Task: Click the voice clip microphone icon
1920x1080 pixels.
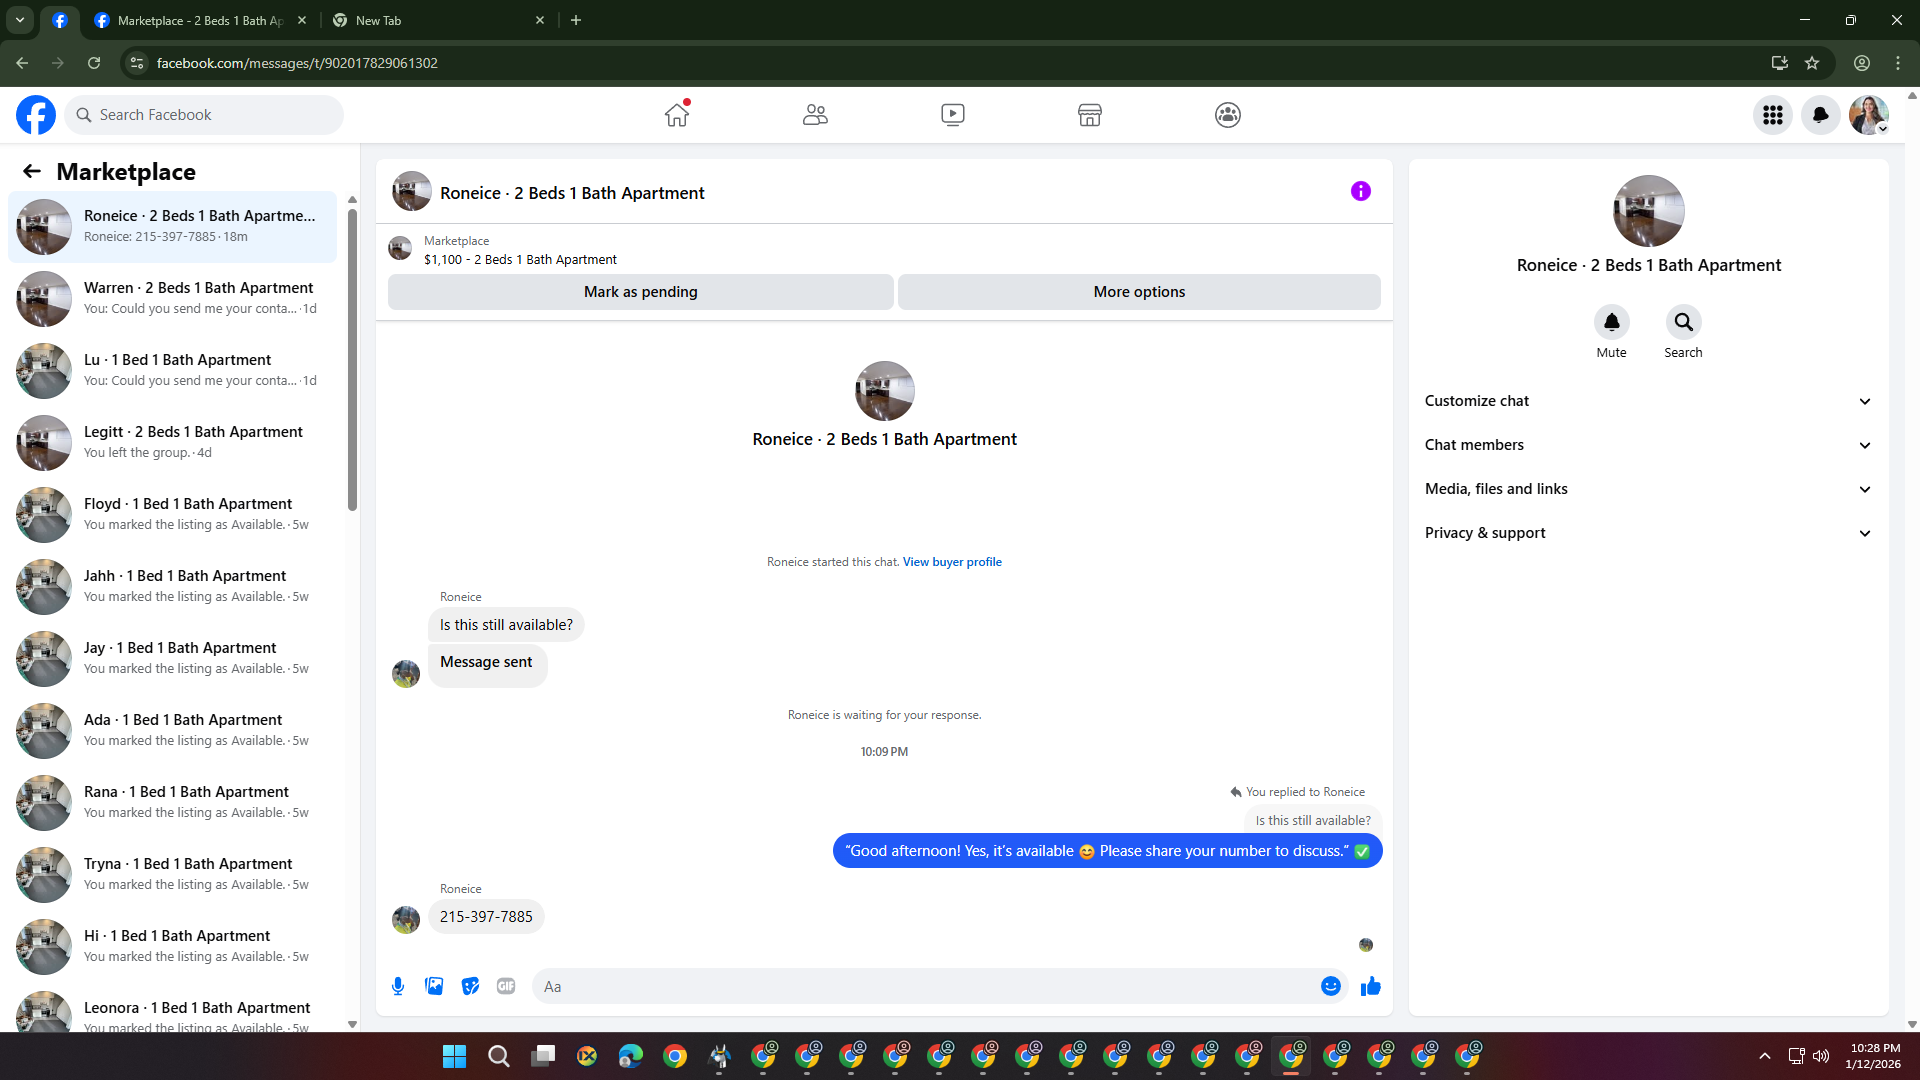Action: coord(398,986)
